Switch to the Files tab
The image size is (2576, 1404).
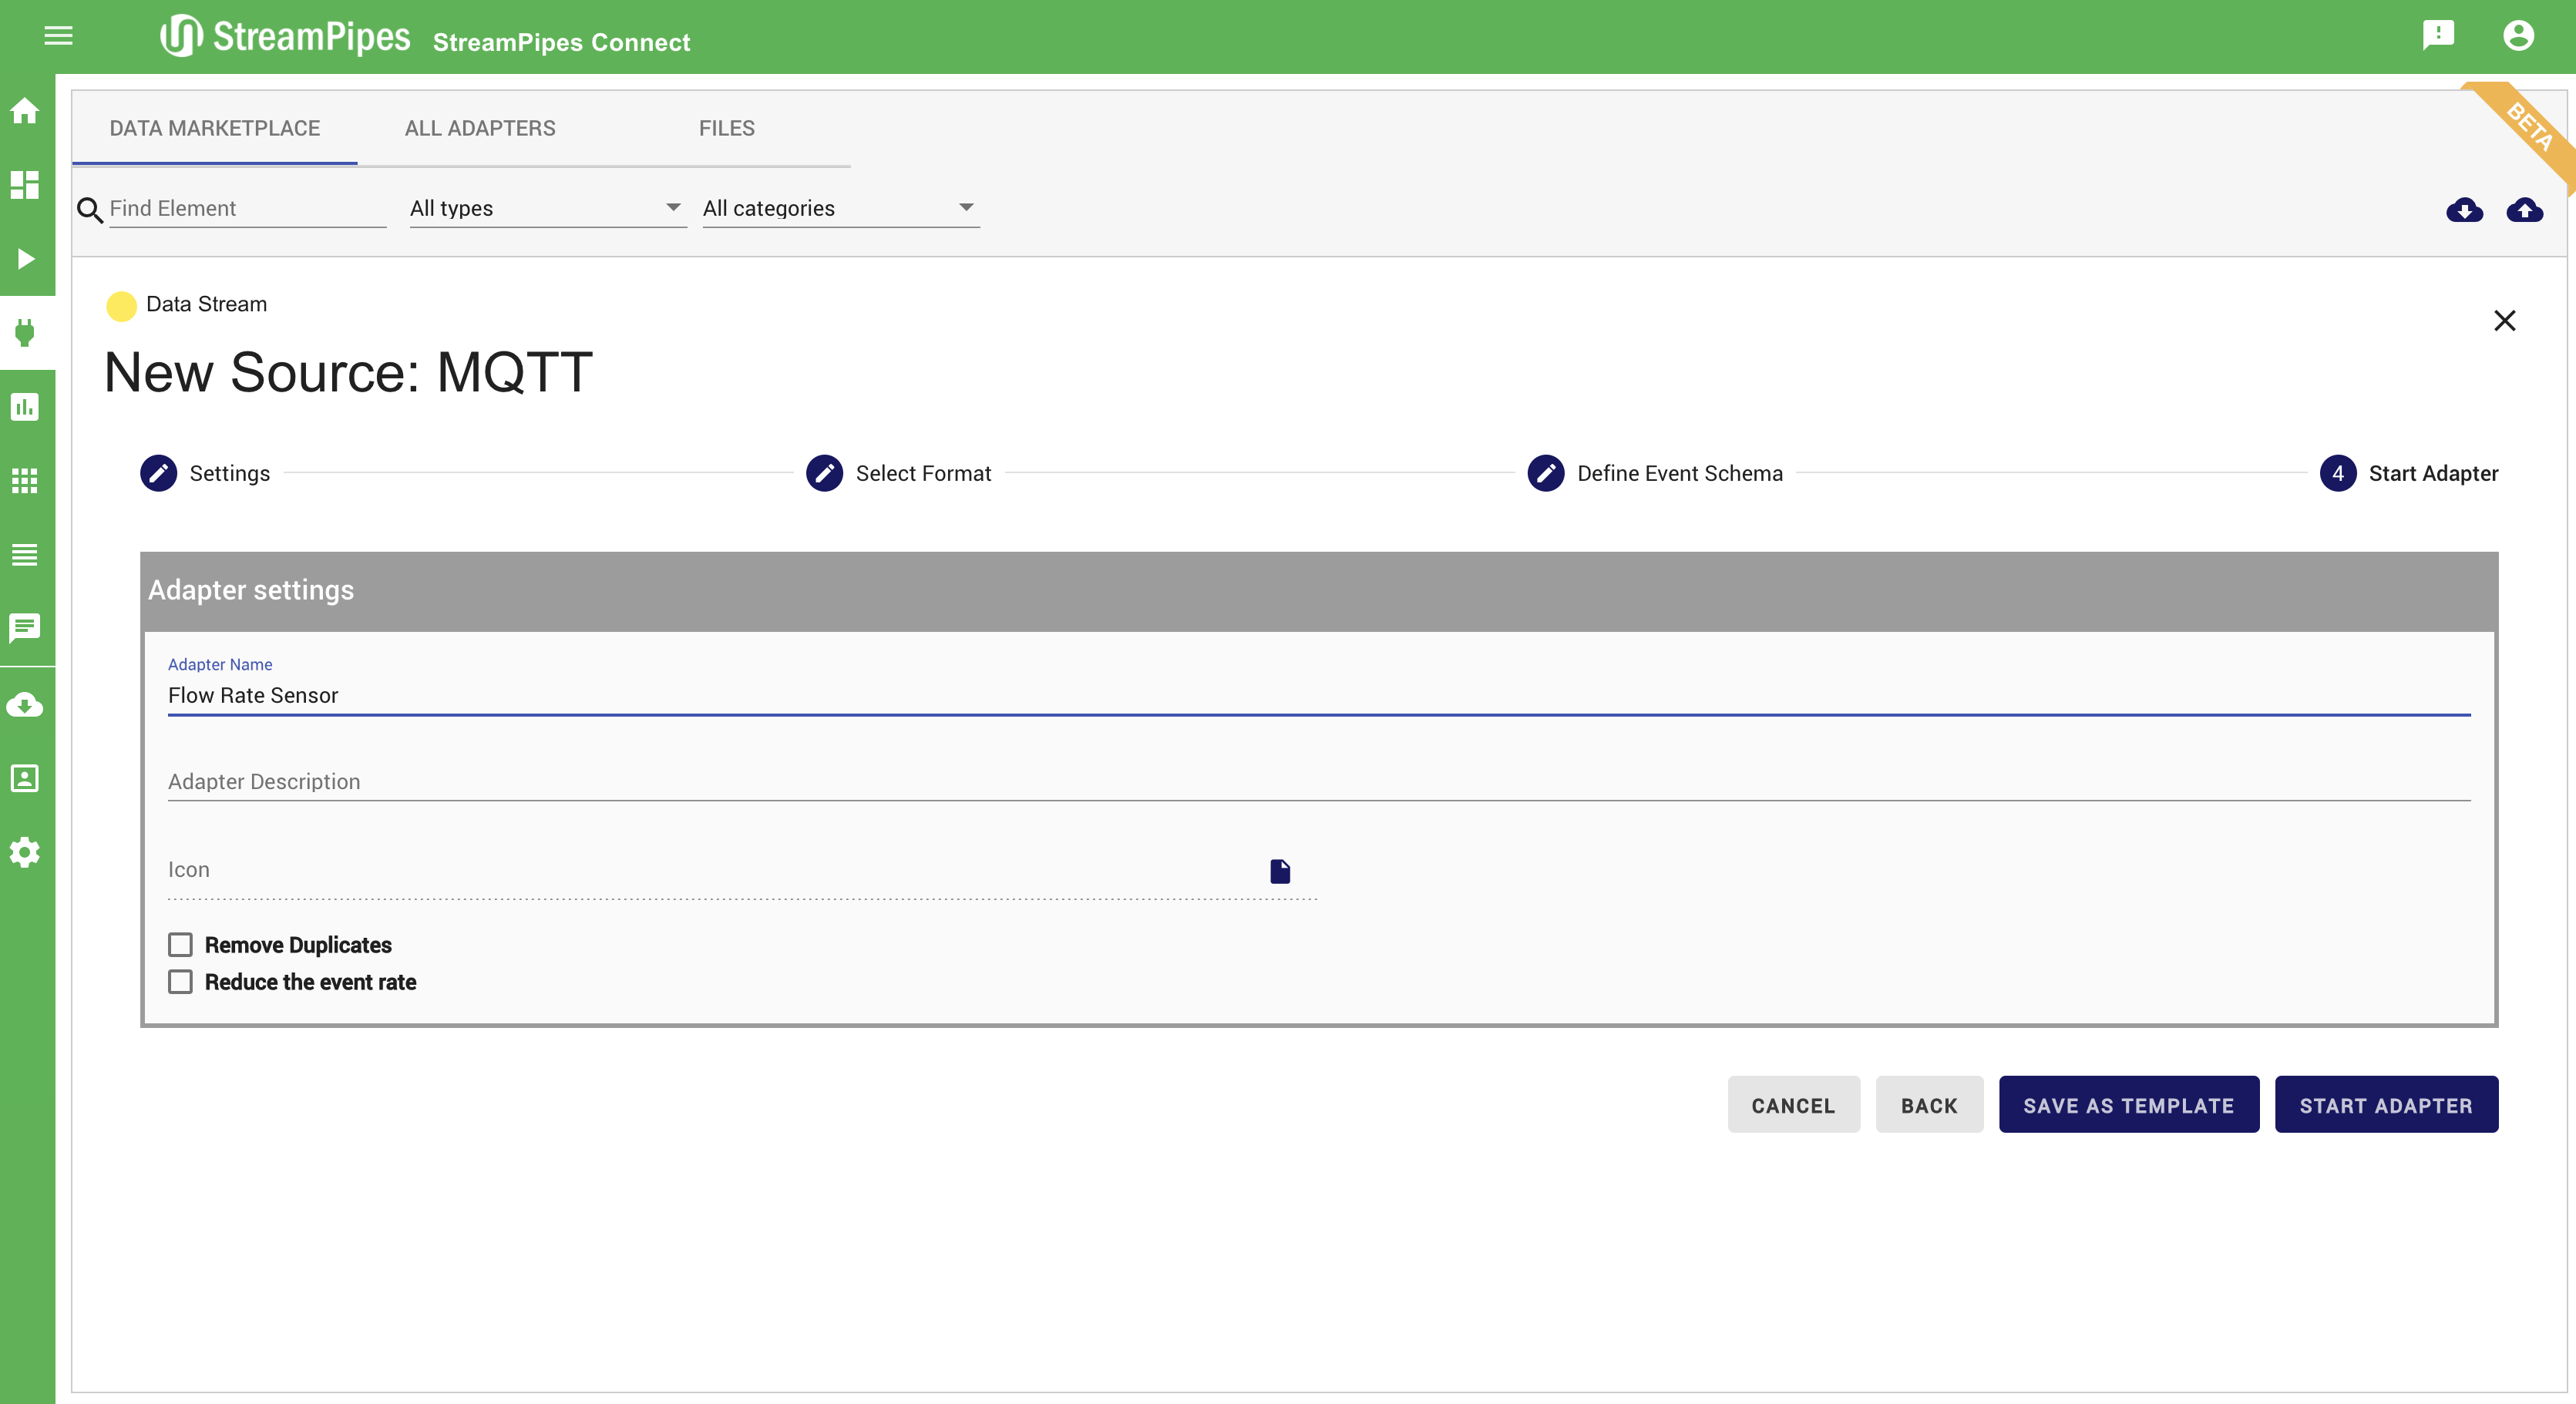tap(726, 128)
